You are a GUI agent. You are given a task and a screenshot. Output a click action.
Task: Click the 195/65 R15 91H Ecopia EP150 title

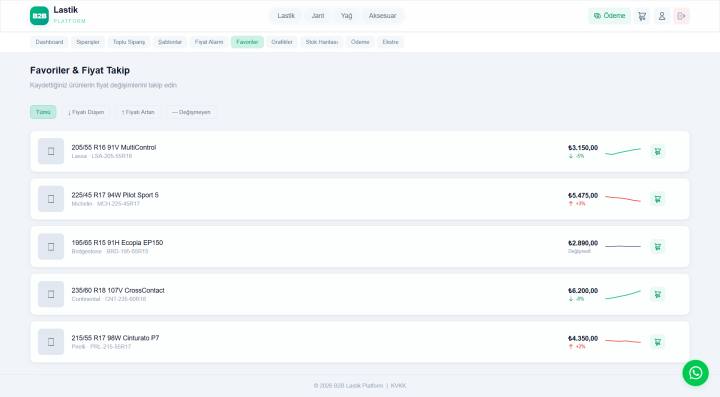pyautogui.click(x=117, y=242)
